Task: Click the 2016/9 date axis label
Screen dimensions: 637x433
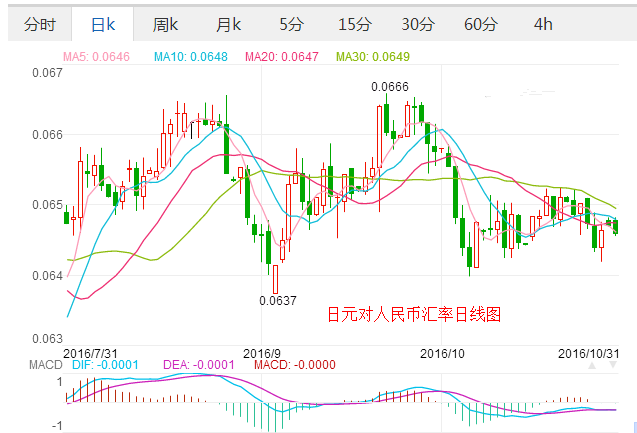Action: click(262, 353)
